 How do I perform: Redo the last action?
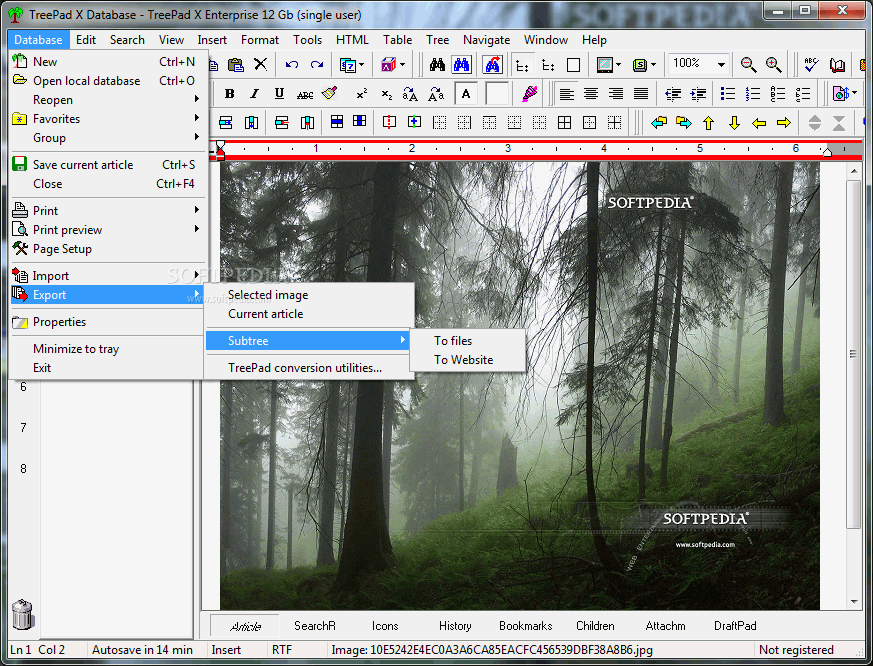tap(317, 65)
